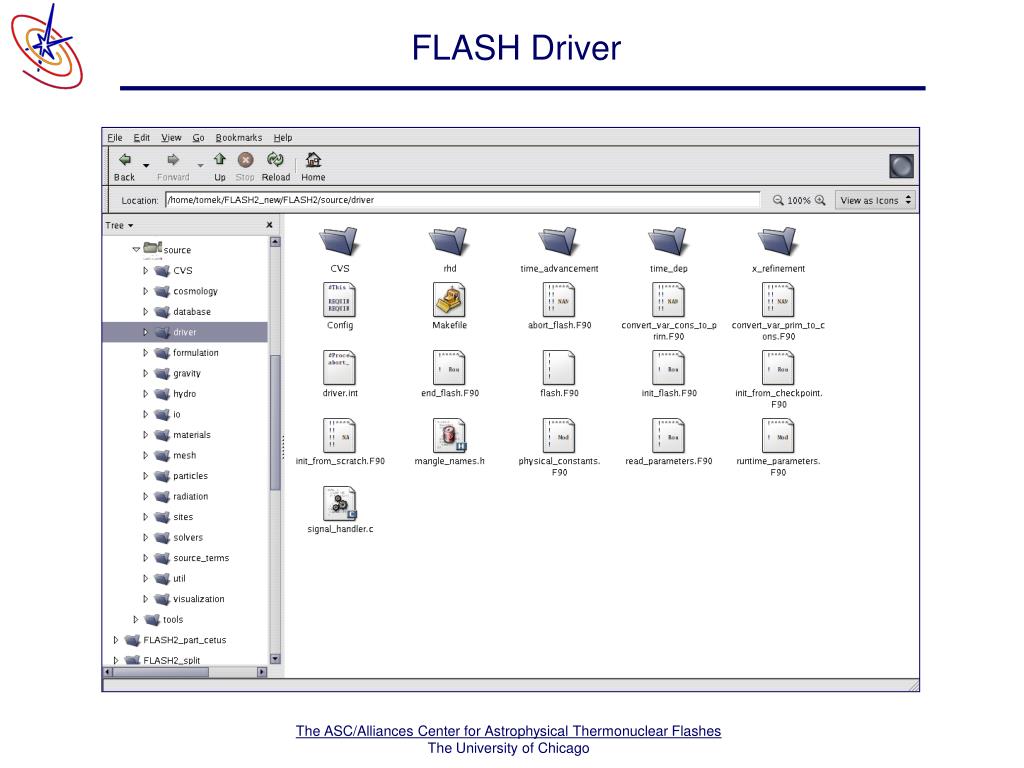This screenshot has height=768, width=1024.
Task: Select the convert_var_cons_to_prim.F90 file icon
Action: click(669, 299)
